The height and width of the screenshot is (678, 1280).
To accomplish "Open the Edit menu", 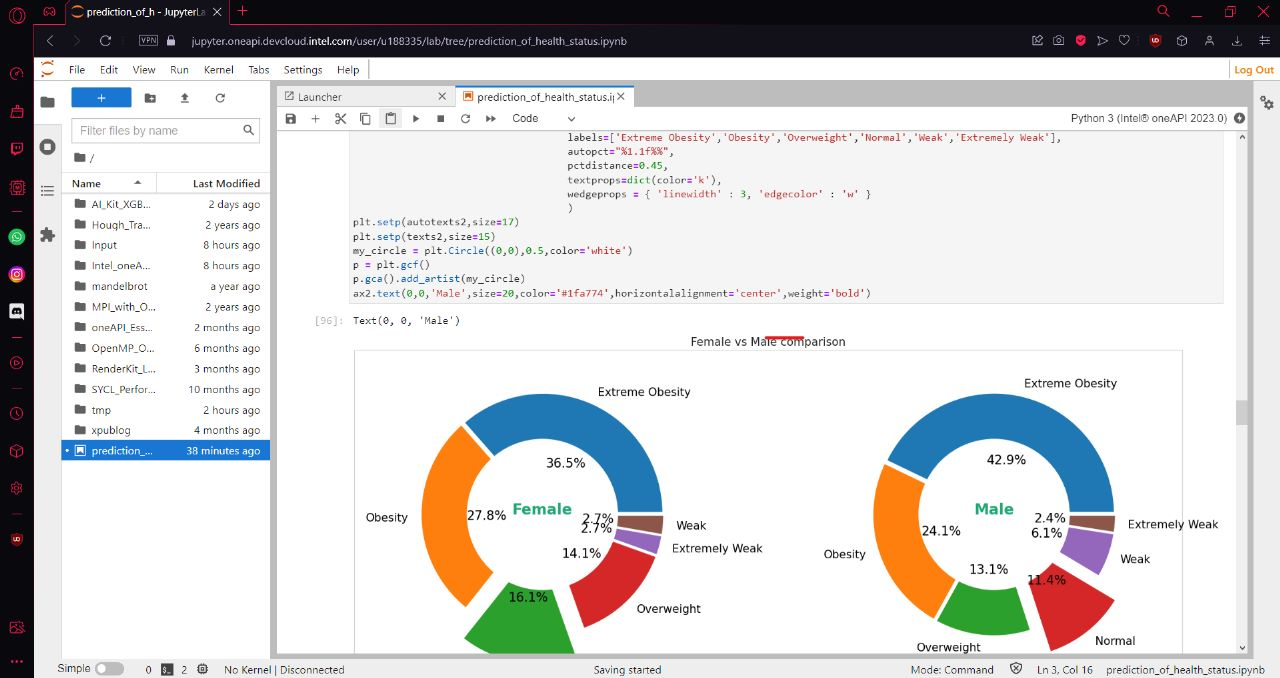I will click(x=109, y=70).
